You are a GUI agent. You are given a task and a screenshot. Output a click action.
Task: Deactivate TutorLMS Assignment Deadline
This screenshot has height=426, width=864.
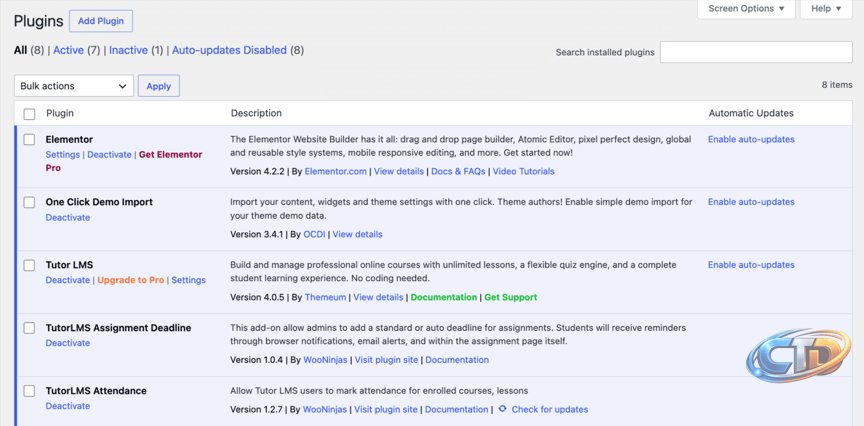68,343
